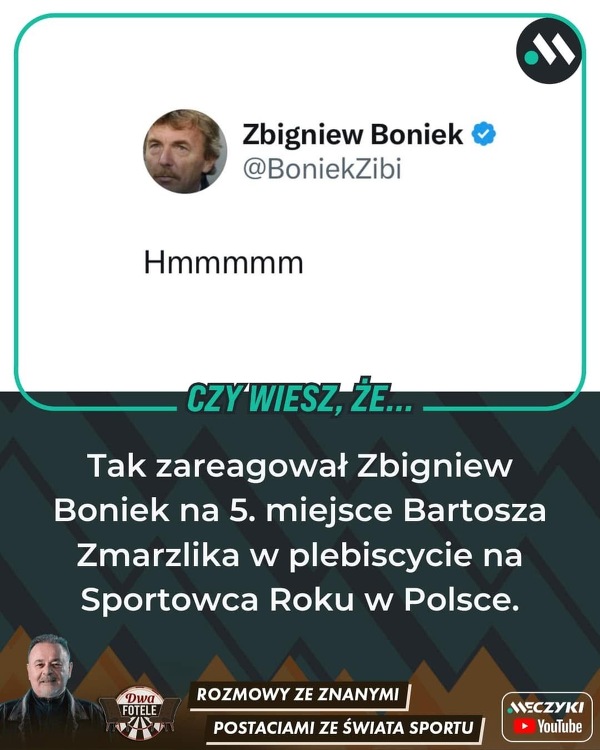Screen dimensions: 600x750
Task: Click the Hmmmmm tweet text
Action: tap(223, 263)
